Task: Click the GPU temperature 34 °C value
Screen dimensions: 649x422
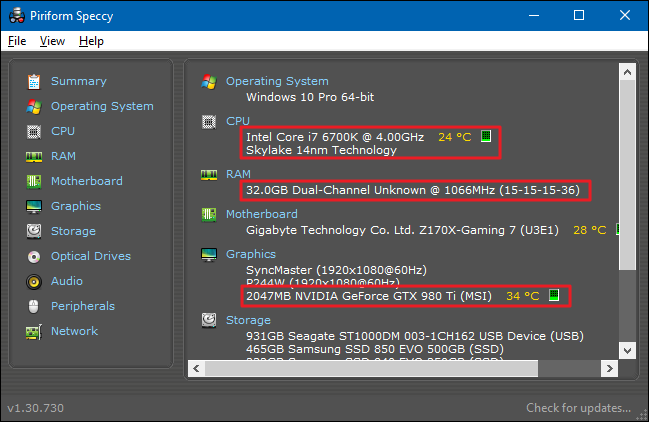Action: point(522,296)
